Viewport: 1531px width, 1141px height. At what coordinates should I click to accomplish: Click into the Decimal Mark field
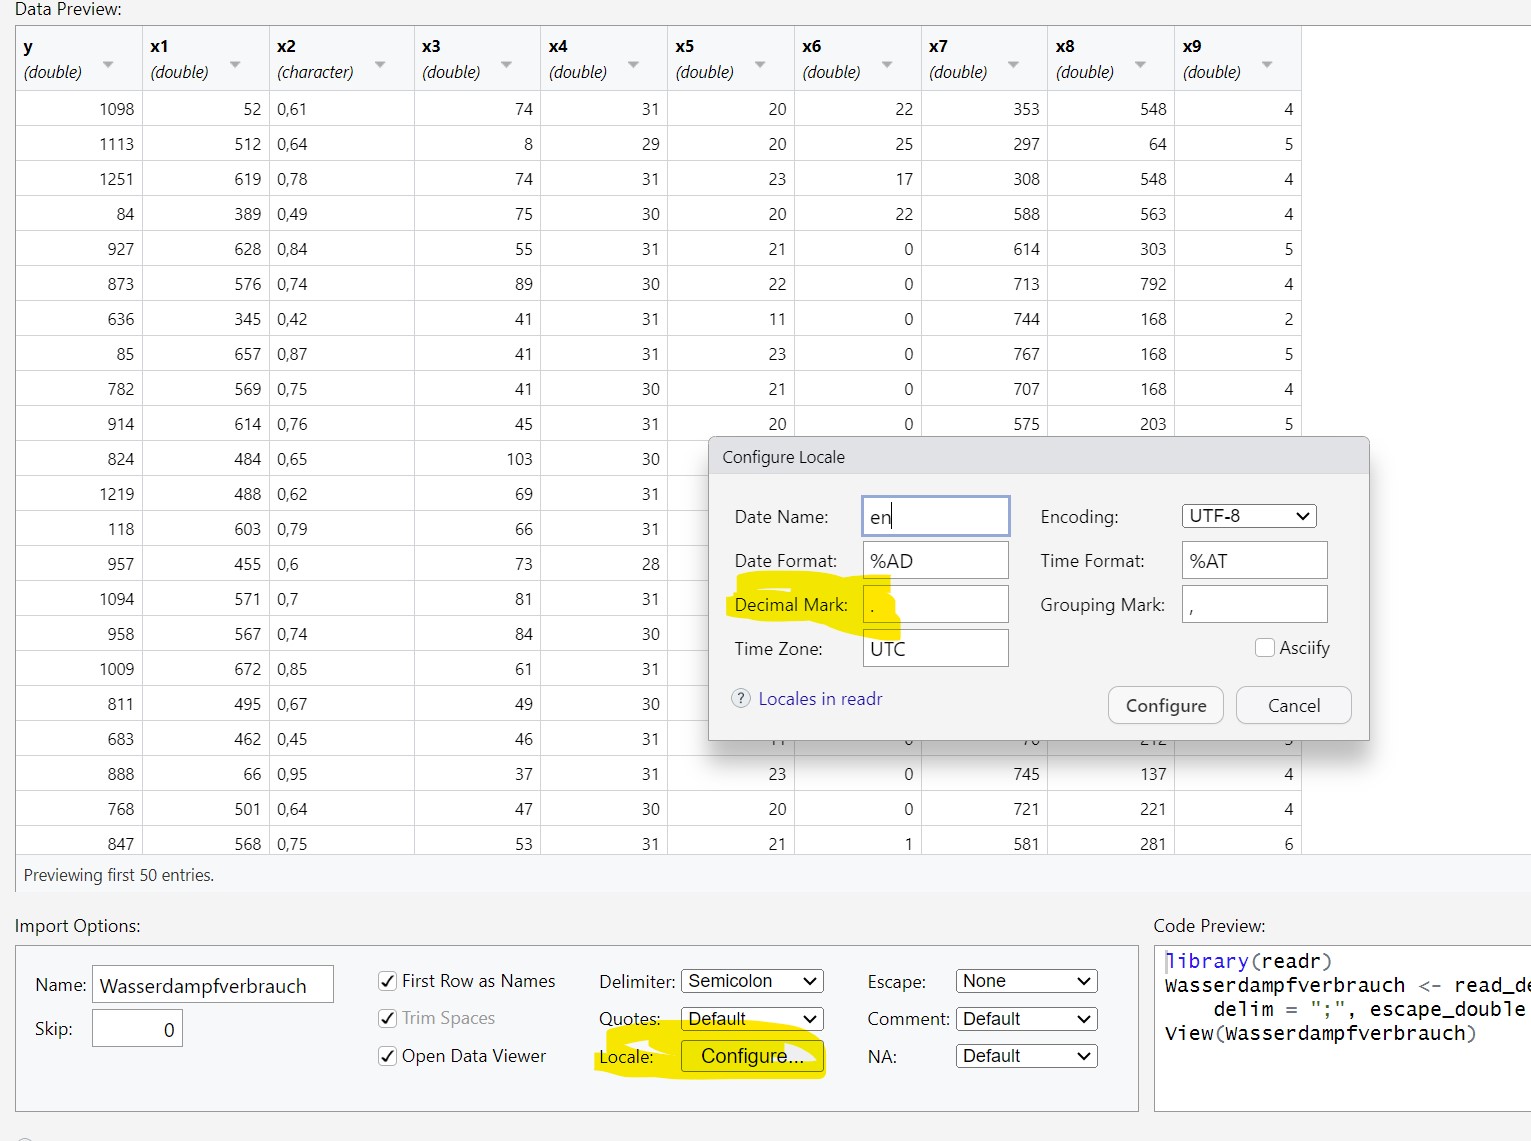(936, 605)
